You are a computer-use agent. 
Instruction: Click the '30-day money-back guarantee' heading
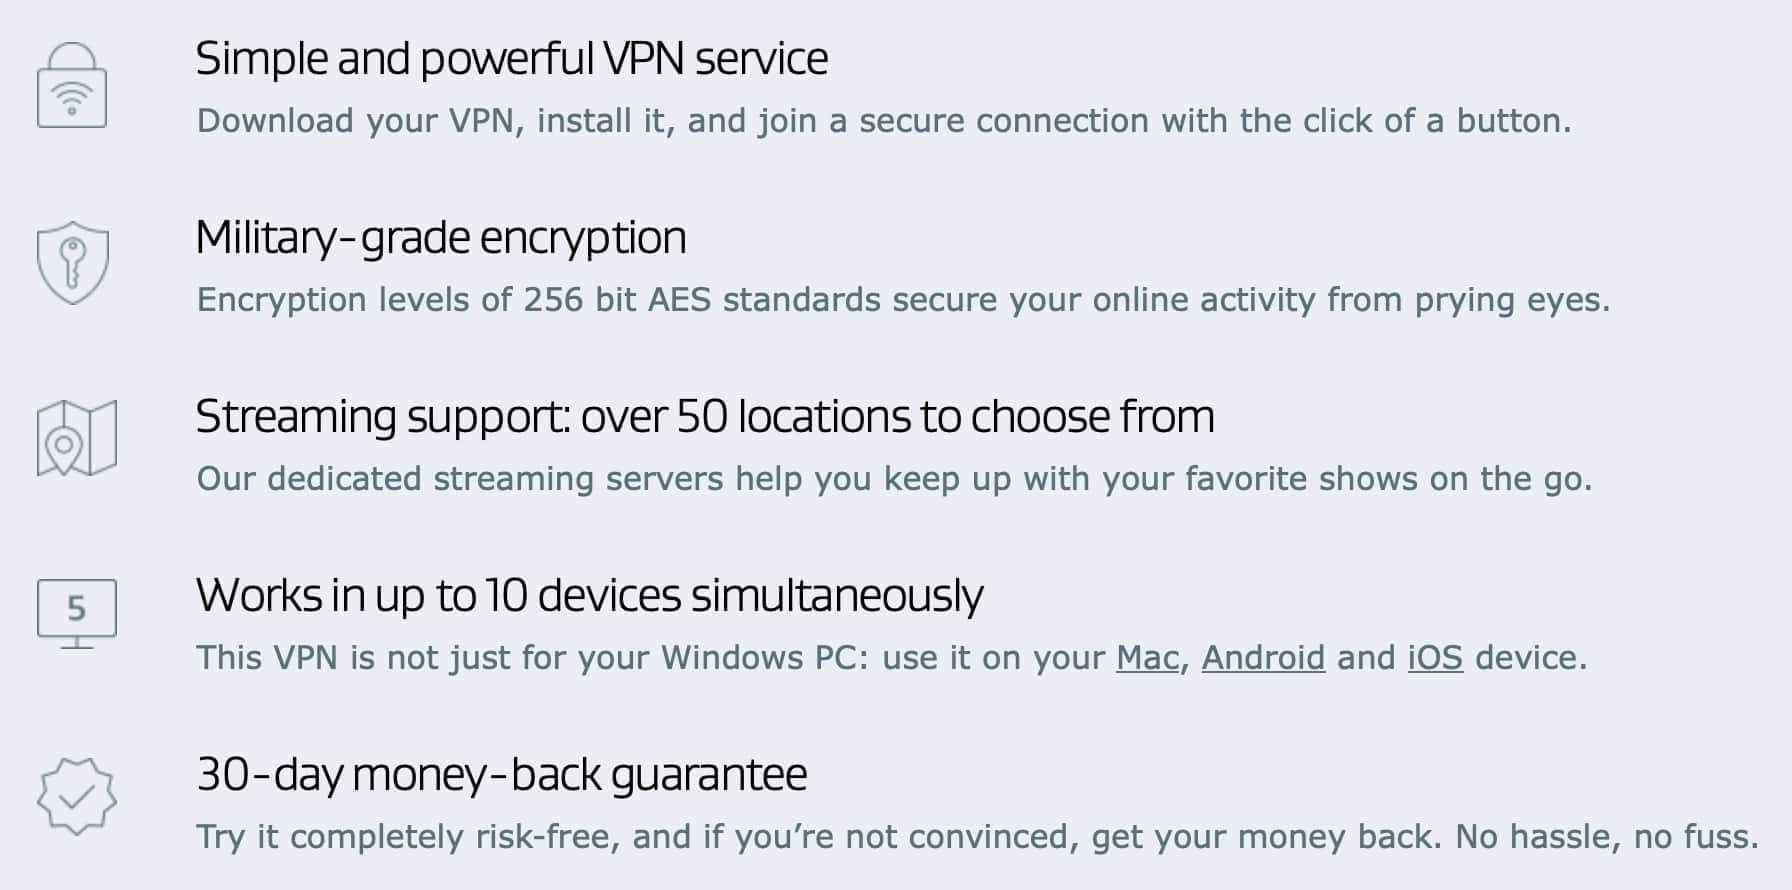502,775
